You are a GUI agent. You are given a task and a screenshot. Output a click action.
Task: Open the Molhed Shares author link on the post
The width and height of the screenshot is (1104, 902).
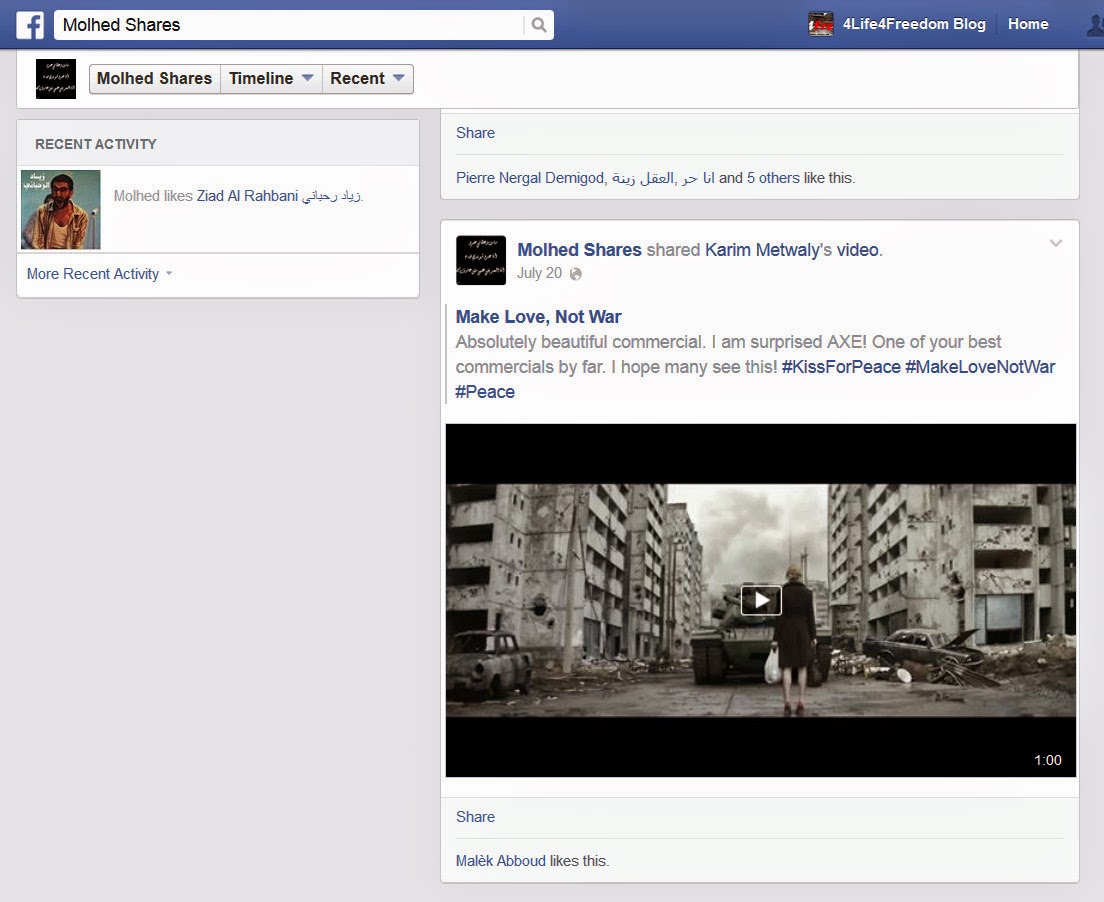(x=579, y=250)
